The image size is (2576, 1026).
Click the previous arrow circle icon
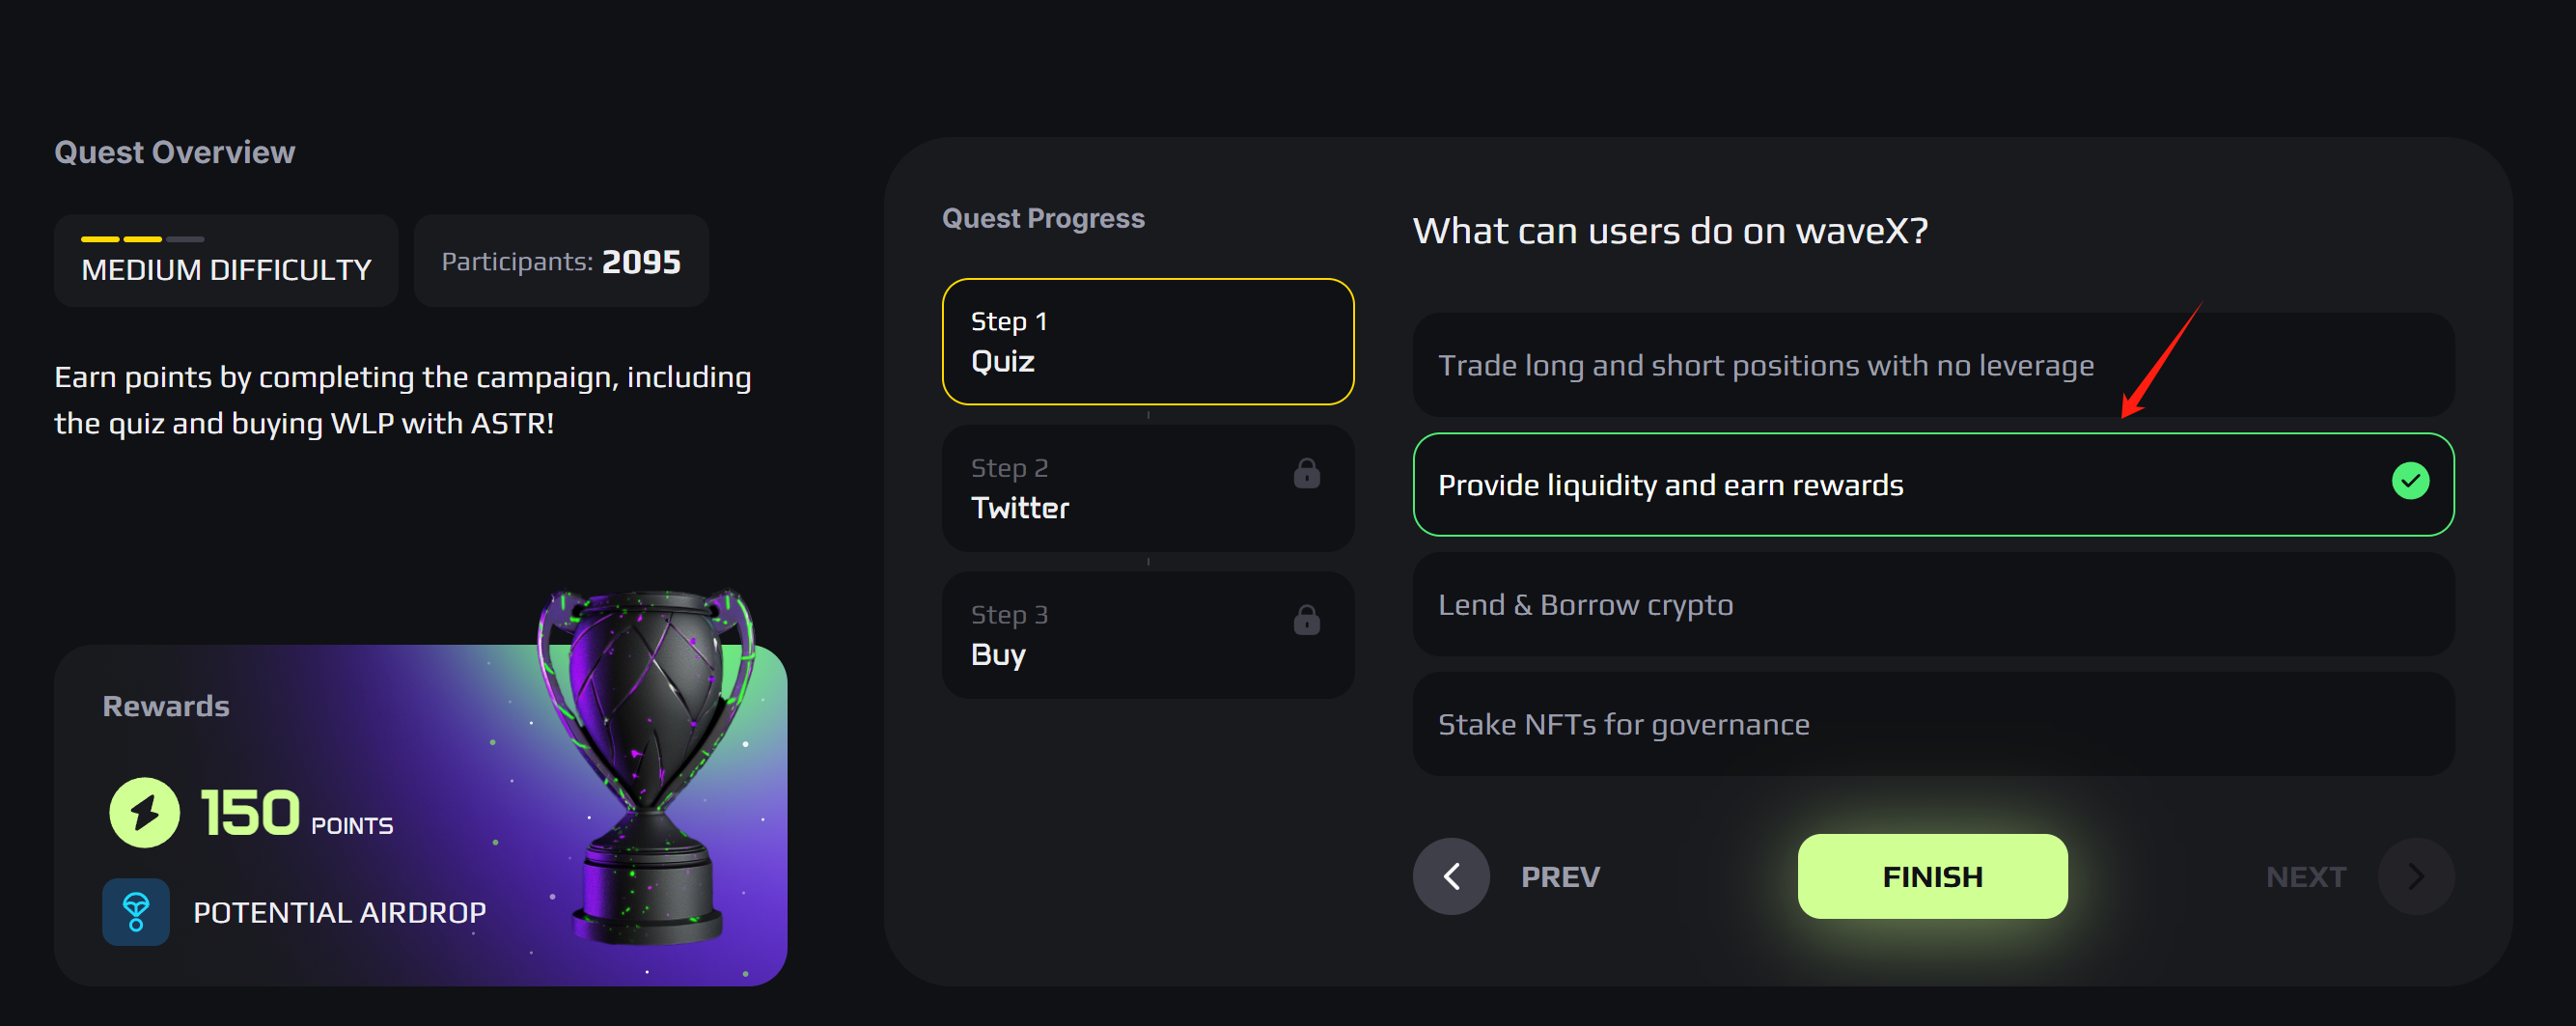click(x=1451, y=876)
